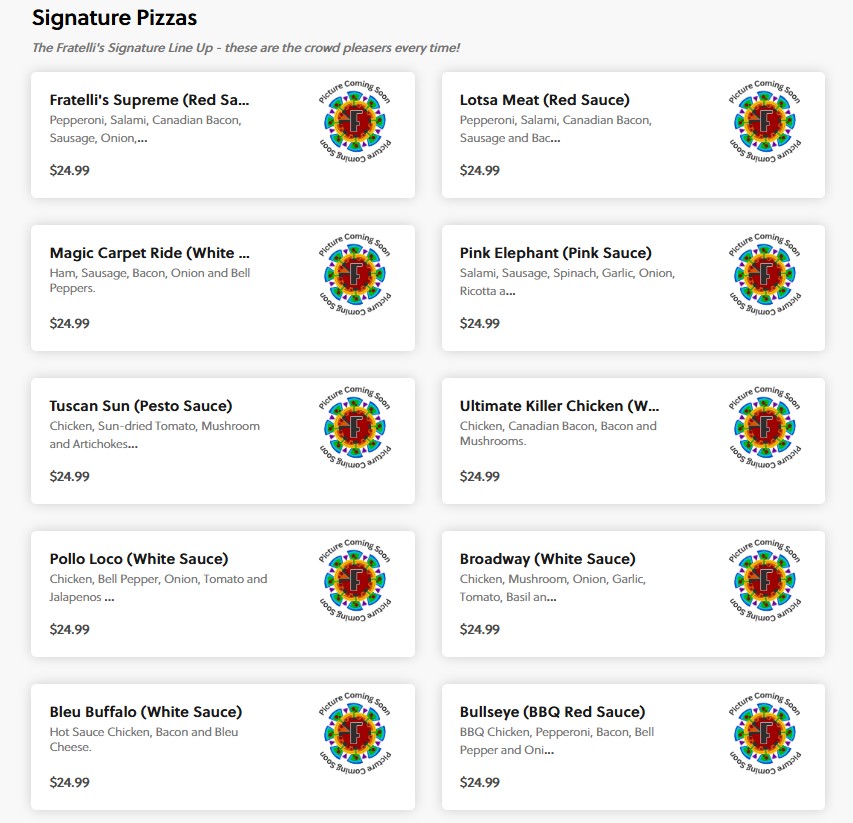This screenshot has width=853, height=823.
Task: Select Tuscan Sun (Pesto Sauce) title
Action: [140, 406]
